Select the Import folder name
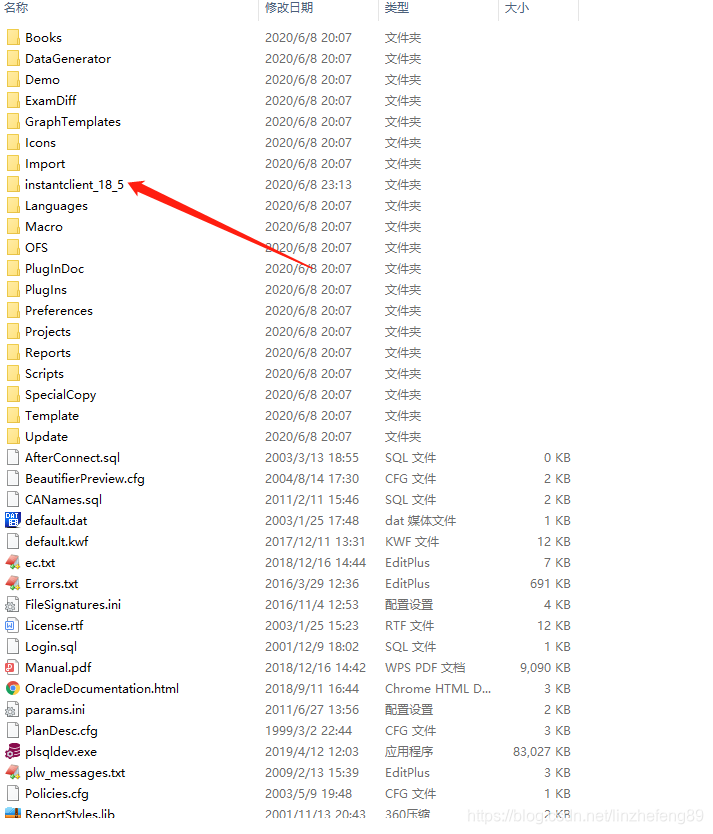This screenshot has width=713, height=834. [x=45, y=164]
